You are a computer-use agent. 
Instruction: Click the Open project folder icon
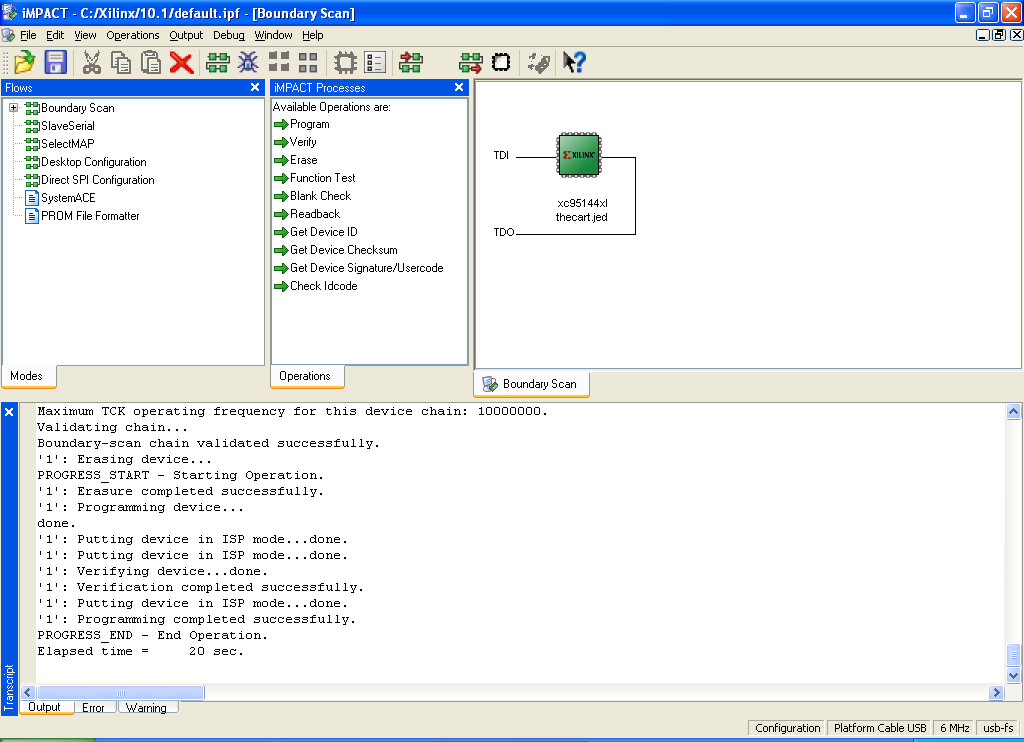(x=24, y=63)
